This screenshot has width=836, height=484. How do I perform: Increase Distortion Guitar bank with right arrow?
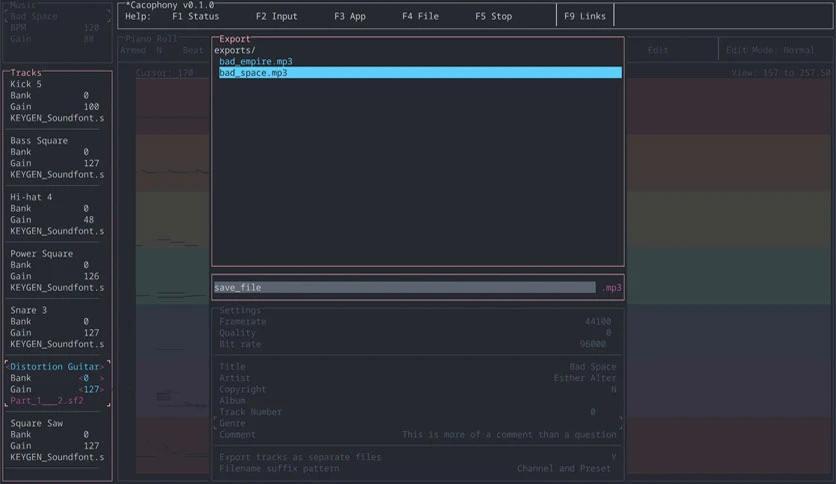pos(101,378)
